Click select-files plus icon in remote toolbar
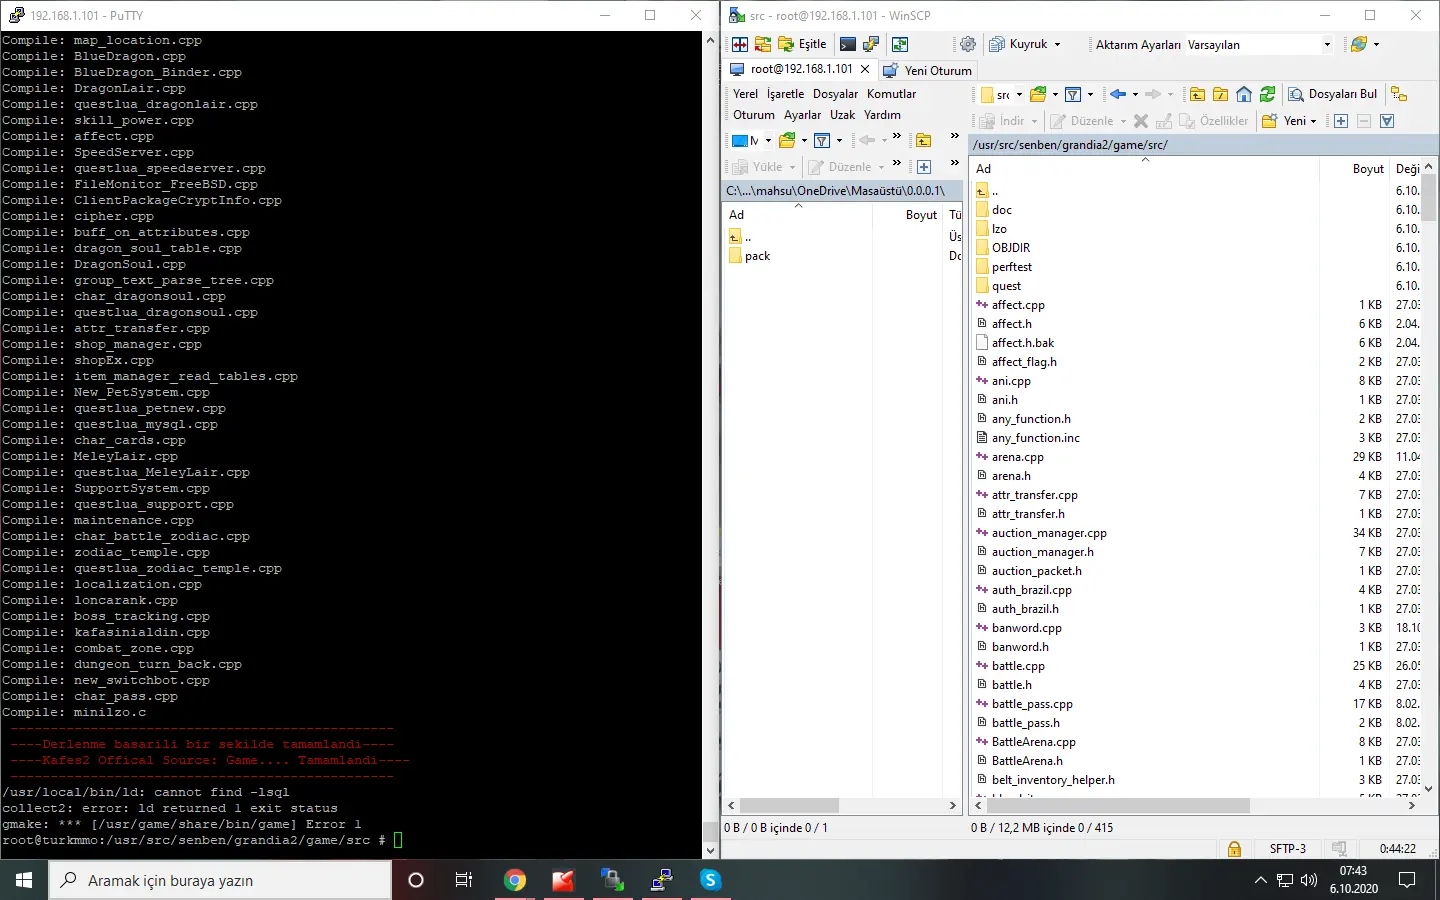The height and width of the screenshot is (900, 1440). pyautogui.click(x=1341, y=121)
